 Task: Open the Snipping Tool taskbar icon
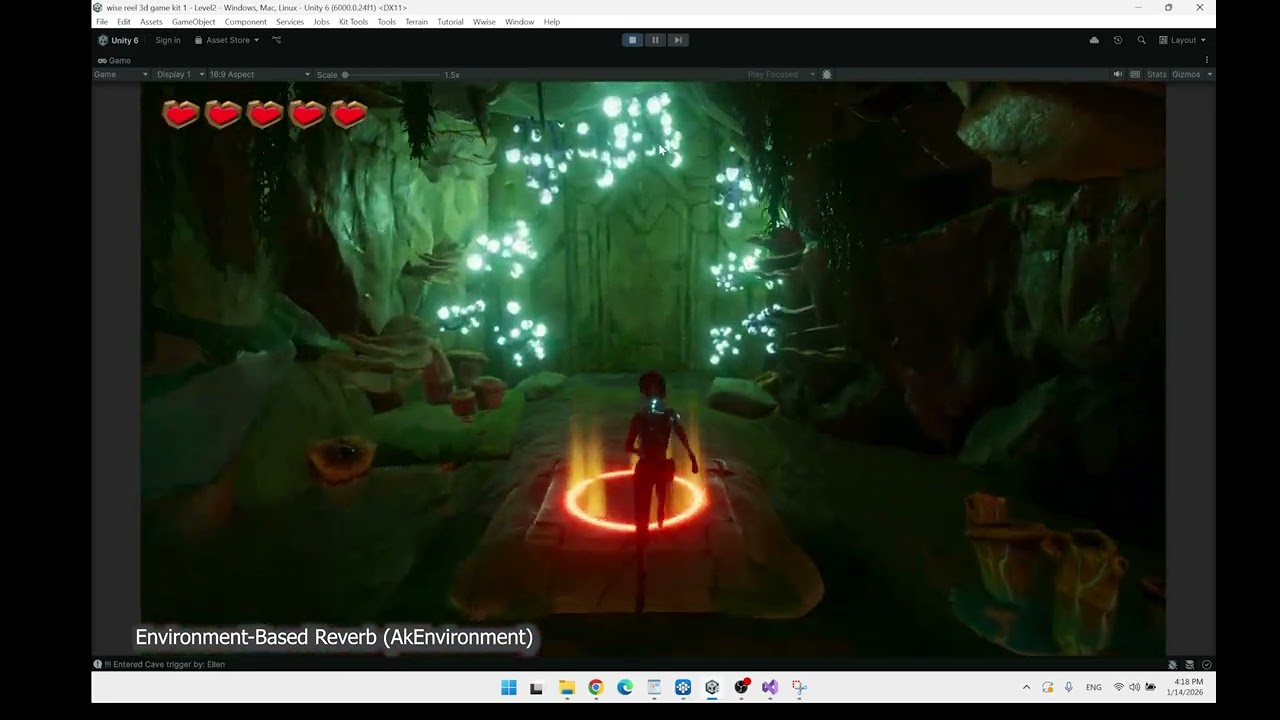(x=799, y=687)
